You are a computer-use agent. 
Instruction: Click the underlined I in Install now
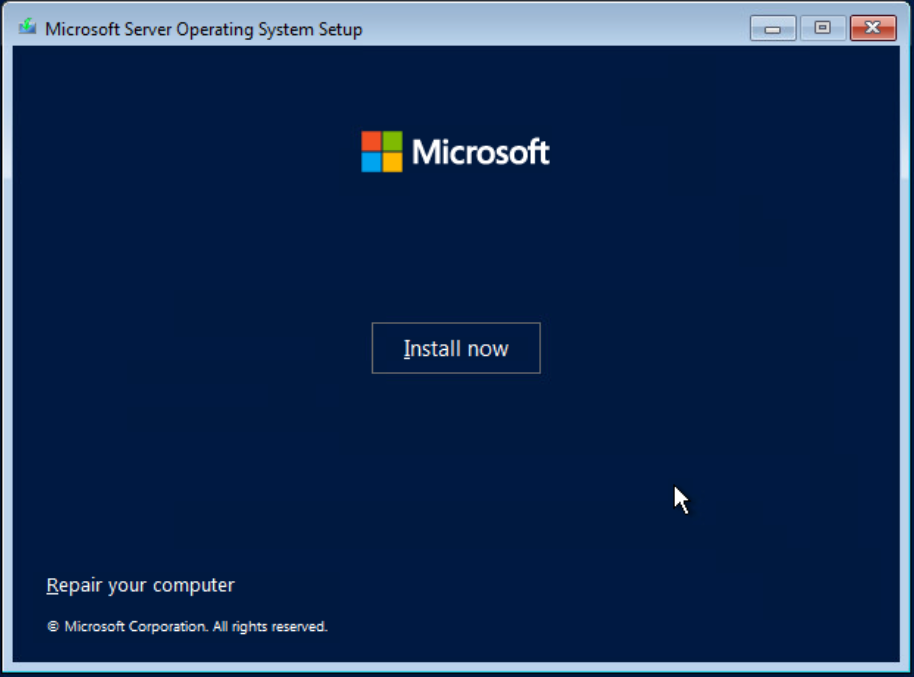(x=406, y=349)
